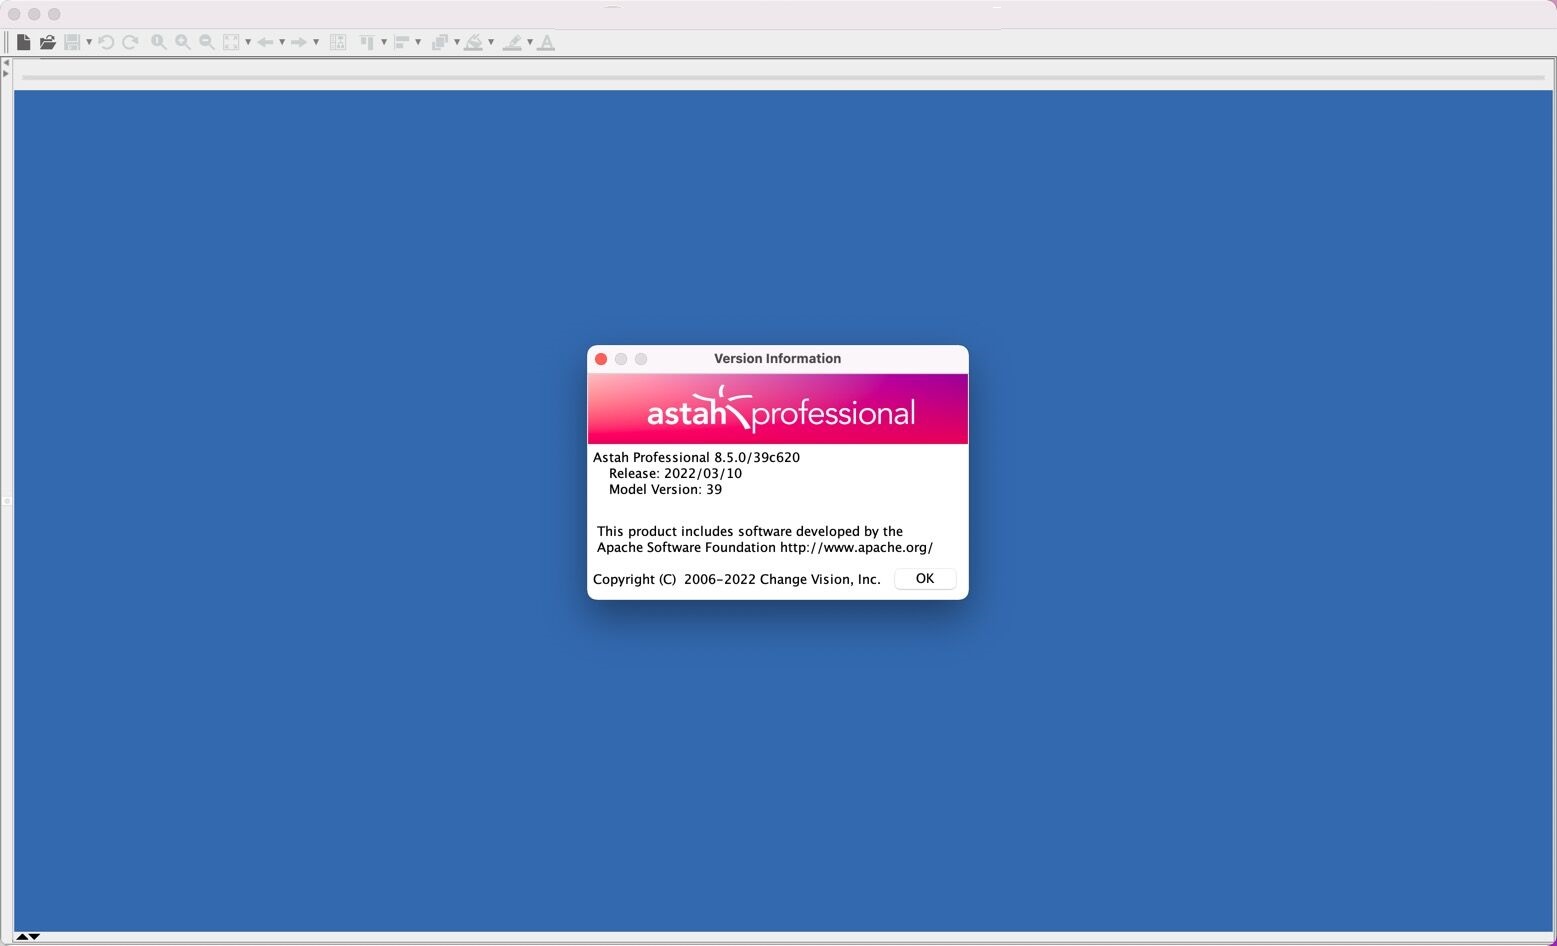Click the Undo arrow icon
This screenshot has width=1557, height=946.
coord(106,42)
